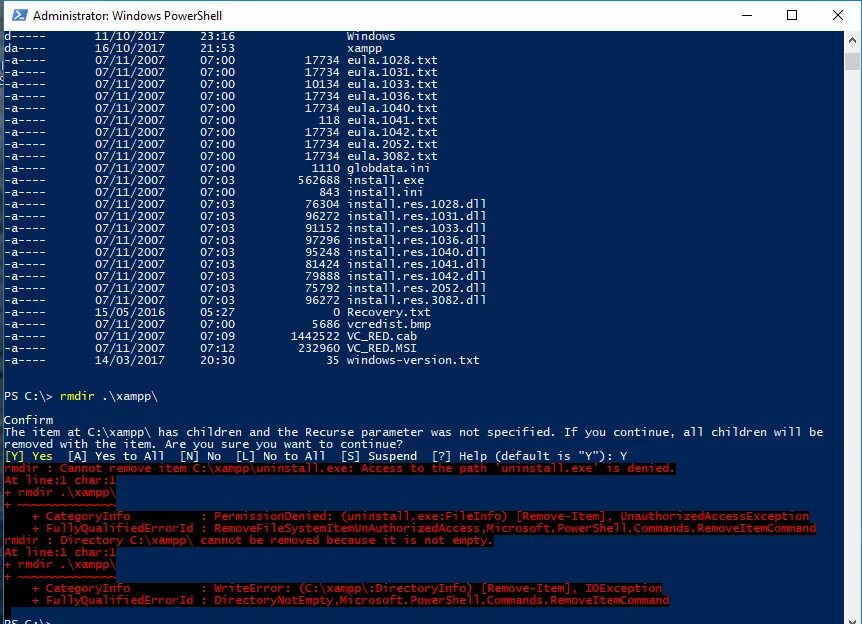
Task: Click the file name VC_RED.MSI
Action: click(382, 349)
